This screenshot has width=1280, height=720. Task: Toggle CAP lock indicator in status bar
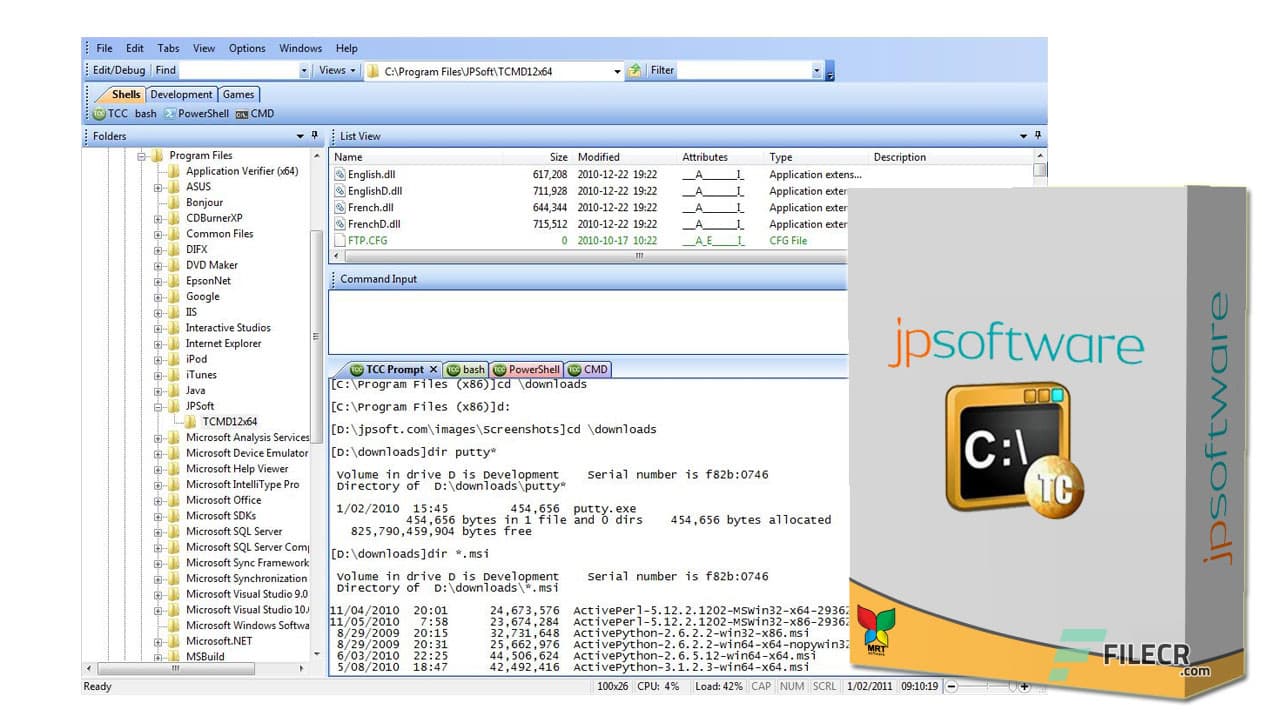click(x=761, y=687)
